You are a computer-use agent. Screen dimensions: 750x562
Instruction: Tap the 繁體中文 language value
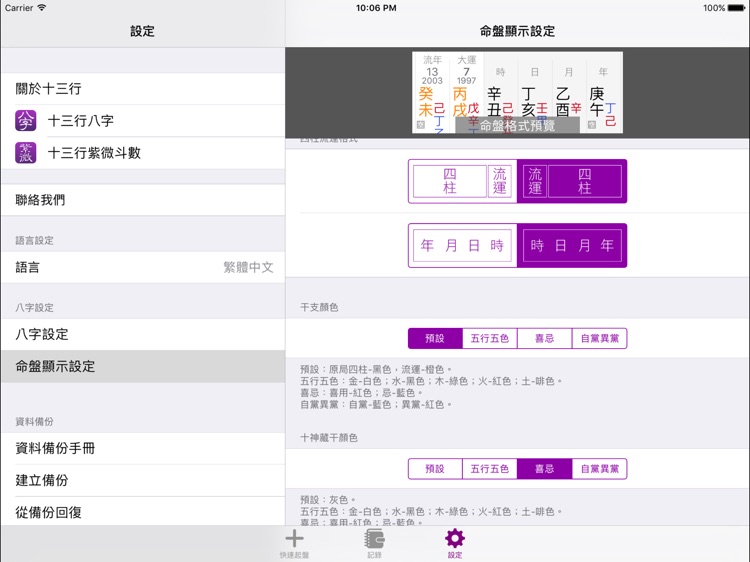pos(248,267)
